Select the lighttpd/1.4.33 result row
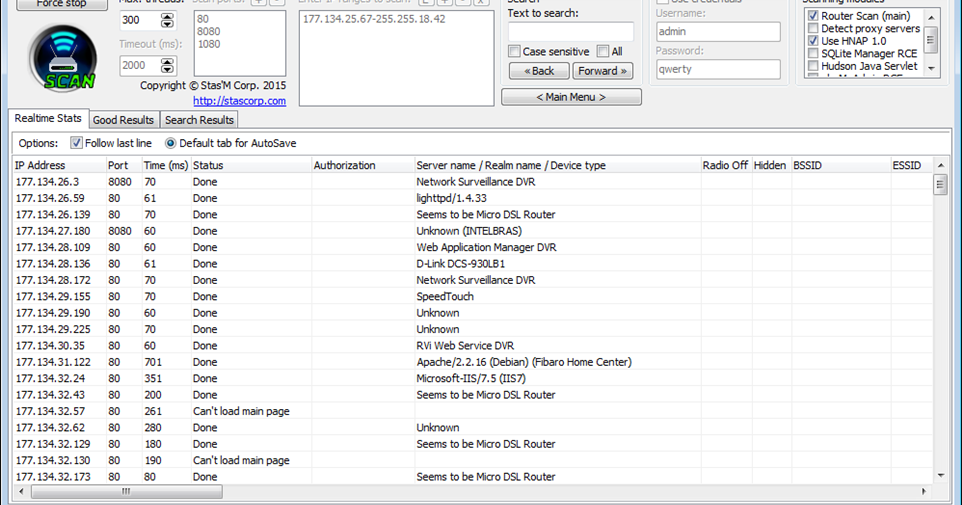This screenshot has height=505, width=962. [472, 198]
